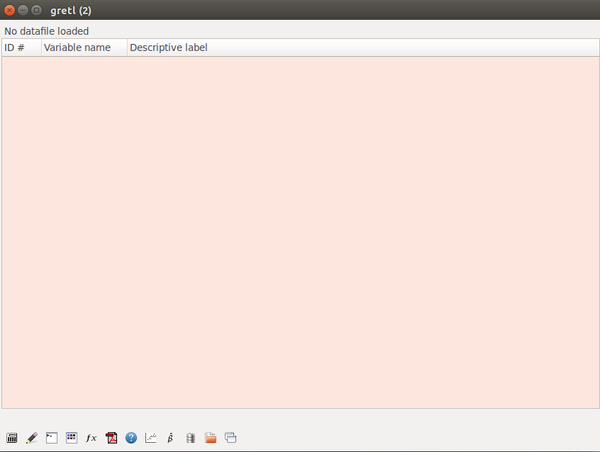Open the OLS model beta-hat icon
This screenshot has height=452, width=600.
point(171,437)
